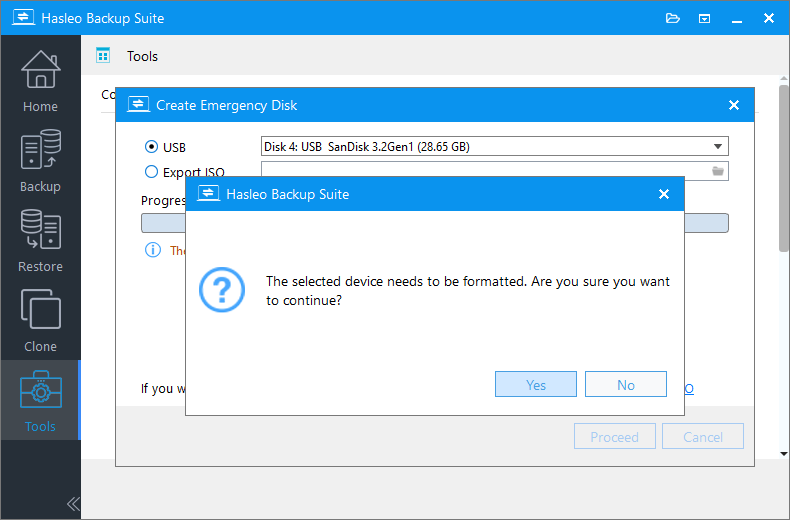The height and width of the screenshot is (520, 790).
Task: Close the Create Emergency Disk window
Action: coord(734,105)
